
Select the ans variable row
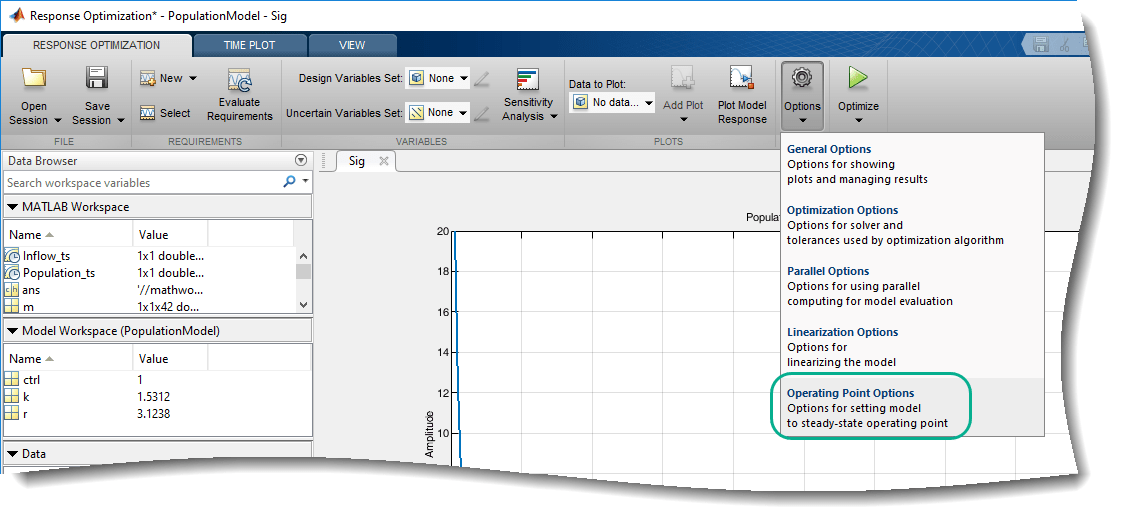(x=149, y=290)
